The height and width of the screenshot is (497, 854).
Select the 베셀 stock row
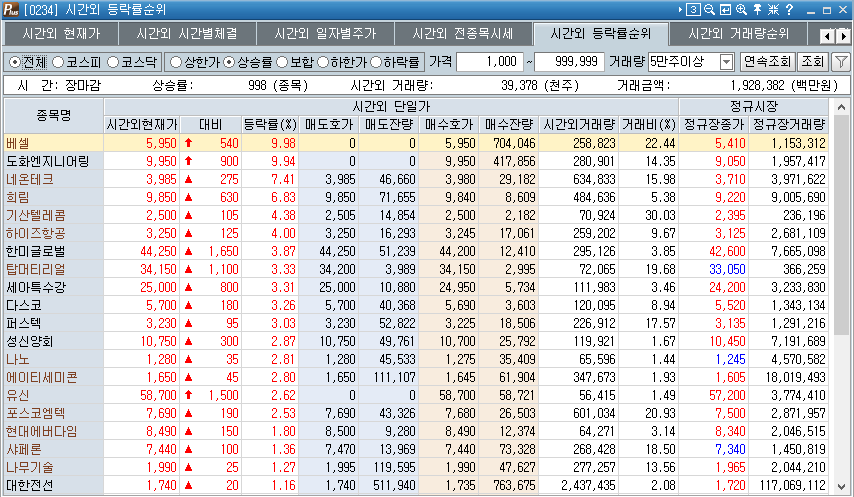[416, 143]
